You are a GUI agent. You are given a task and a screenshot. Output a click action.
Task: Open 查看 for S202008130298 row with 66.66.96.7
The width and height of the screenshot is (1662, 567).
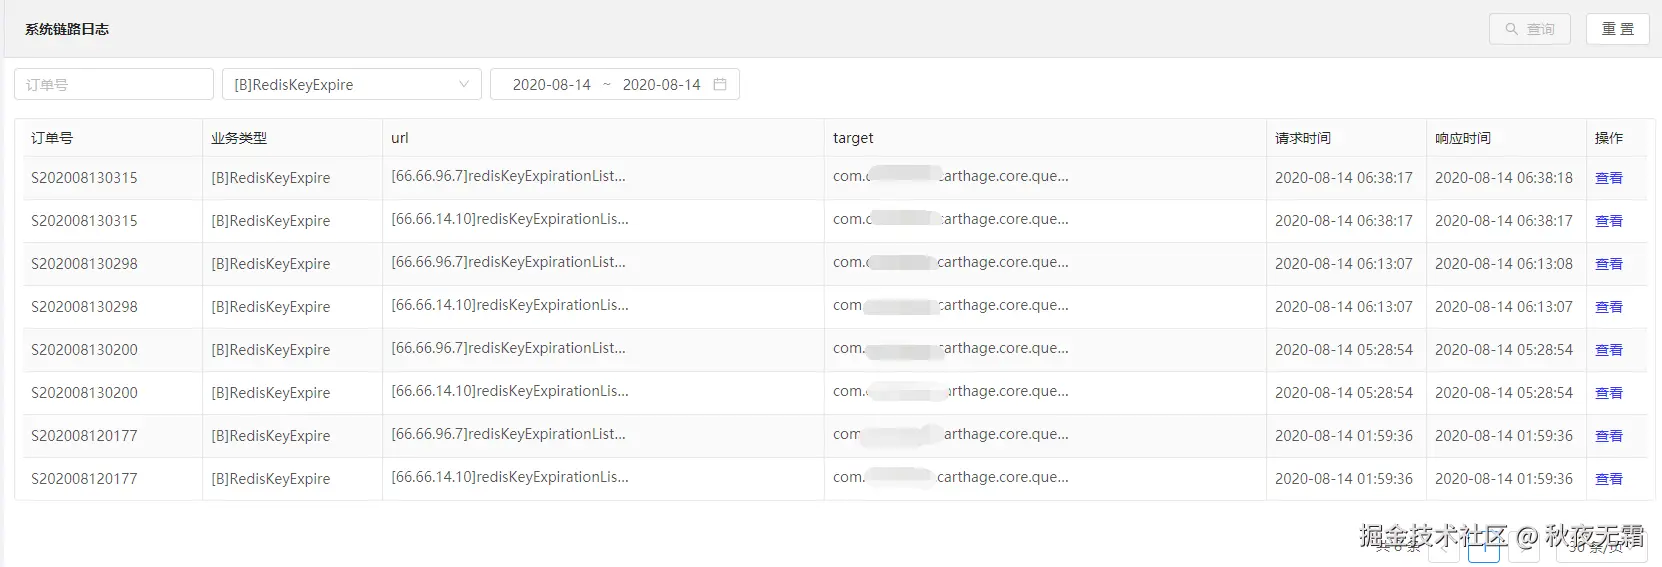1609,264
